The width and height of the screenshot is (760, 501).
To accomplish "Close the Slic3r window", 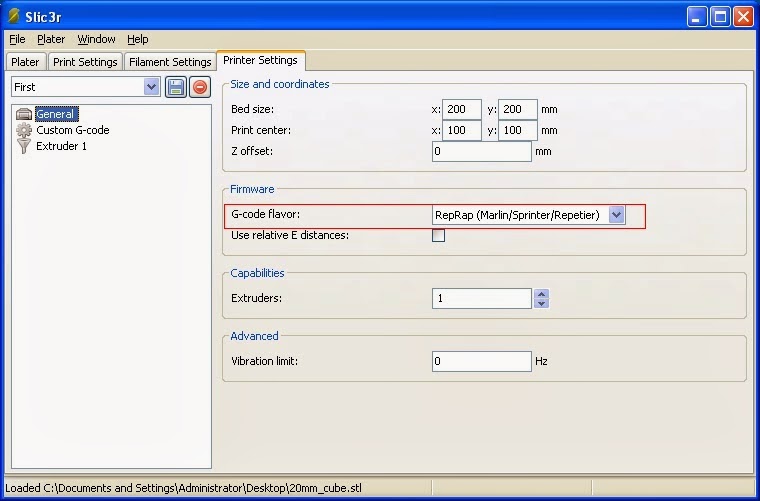I will click(x=743, y=17).
